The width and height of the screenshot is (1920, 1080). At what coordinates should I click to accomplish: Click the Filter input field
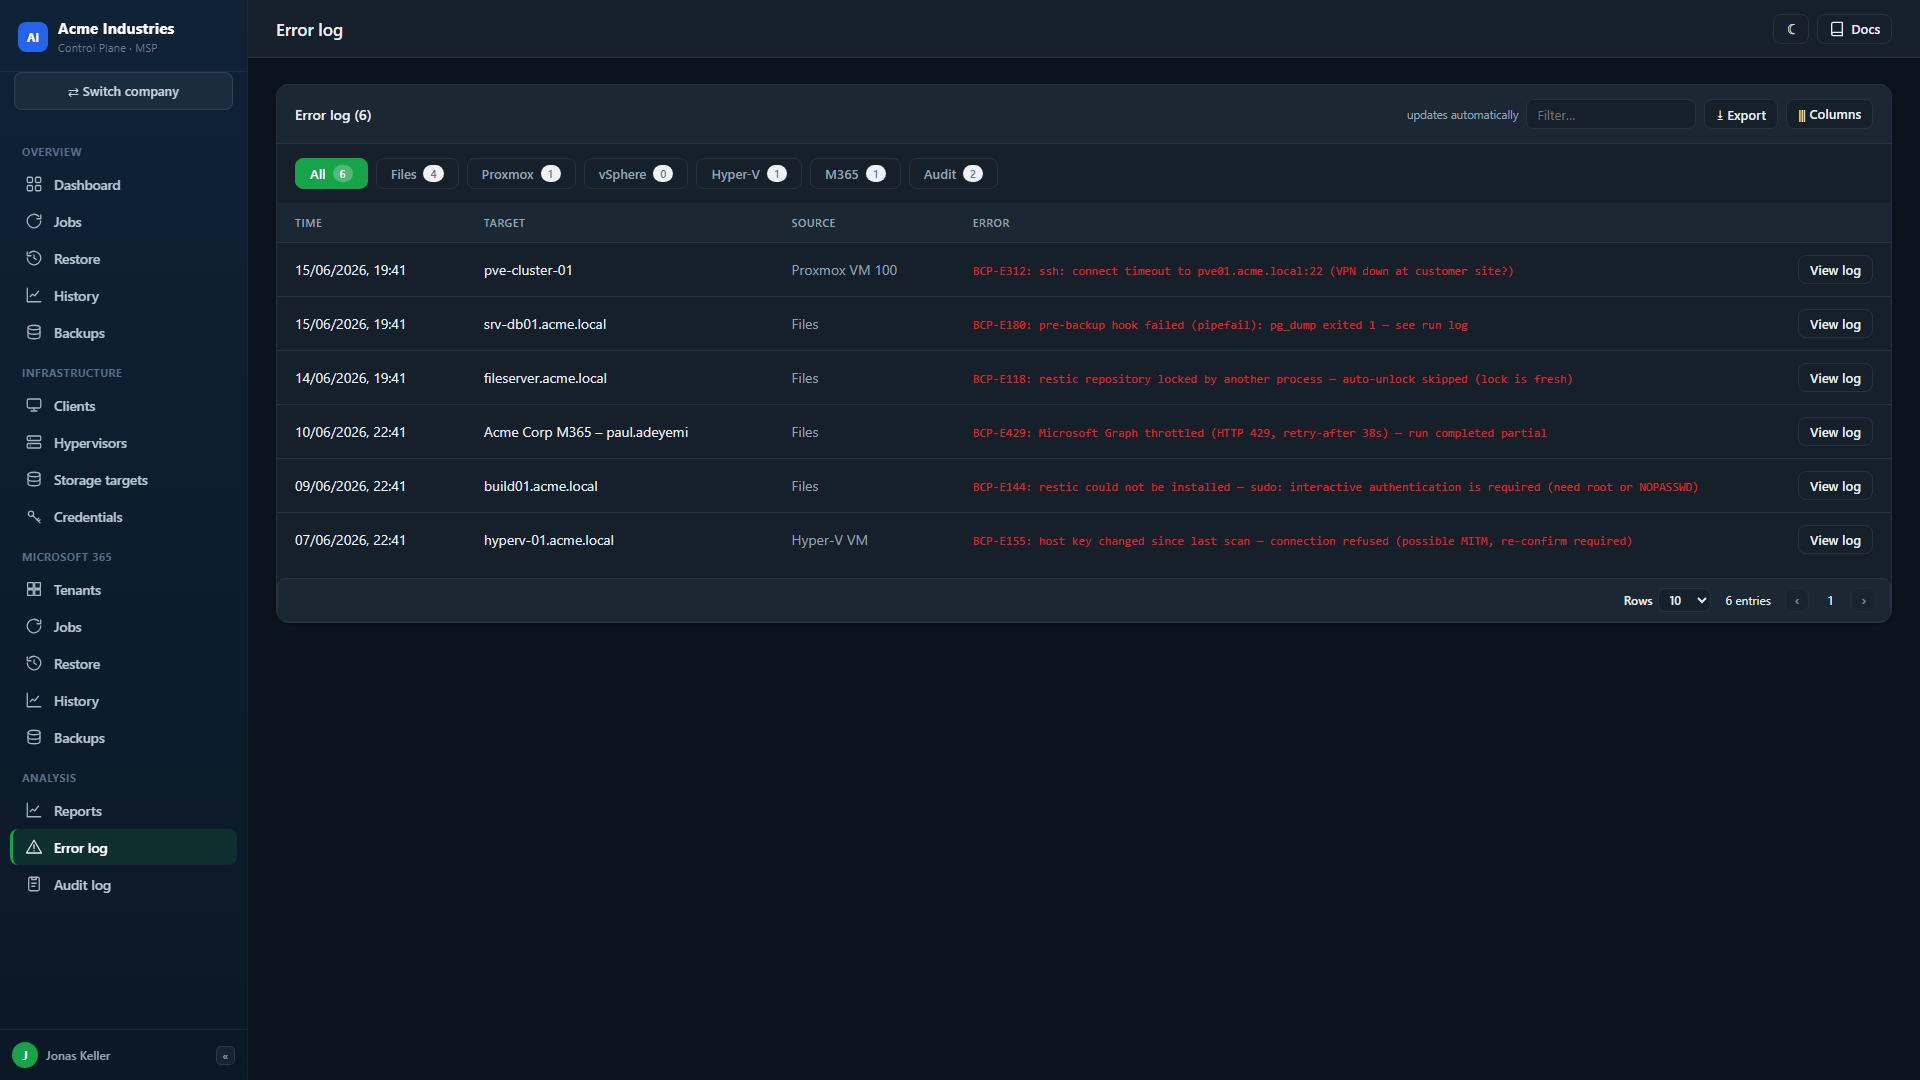1610,115
